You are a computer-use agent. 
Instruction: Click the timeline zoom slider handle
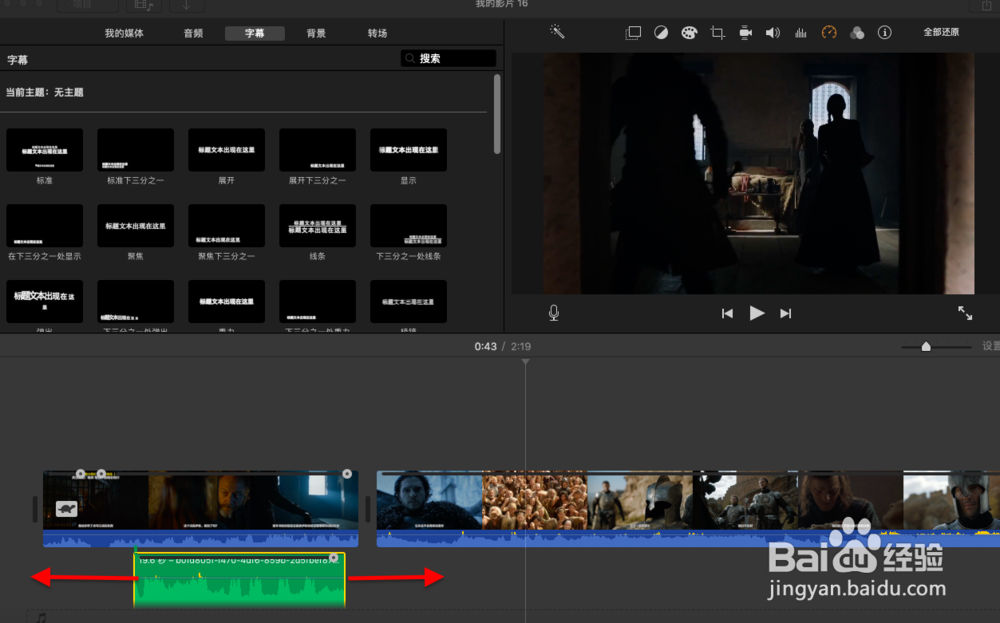pos(926,346)
